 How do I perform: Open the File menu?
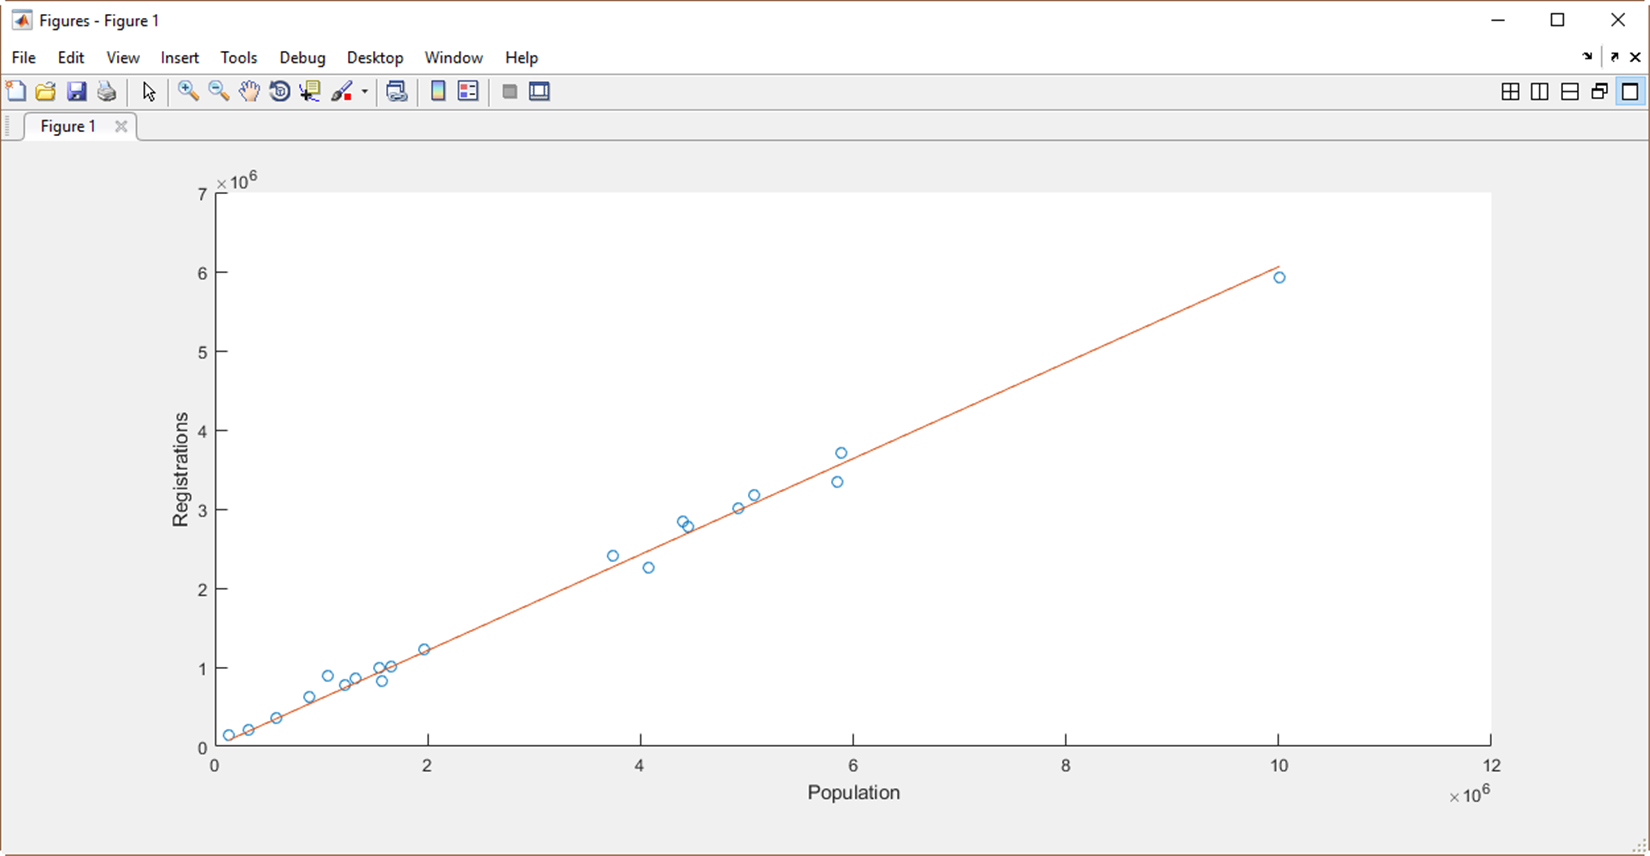(24, 58)
